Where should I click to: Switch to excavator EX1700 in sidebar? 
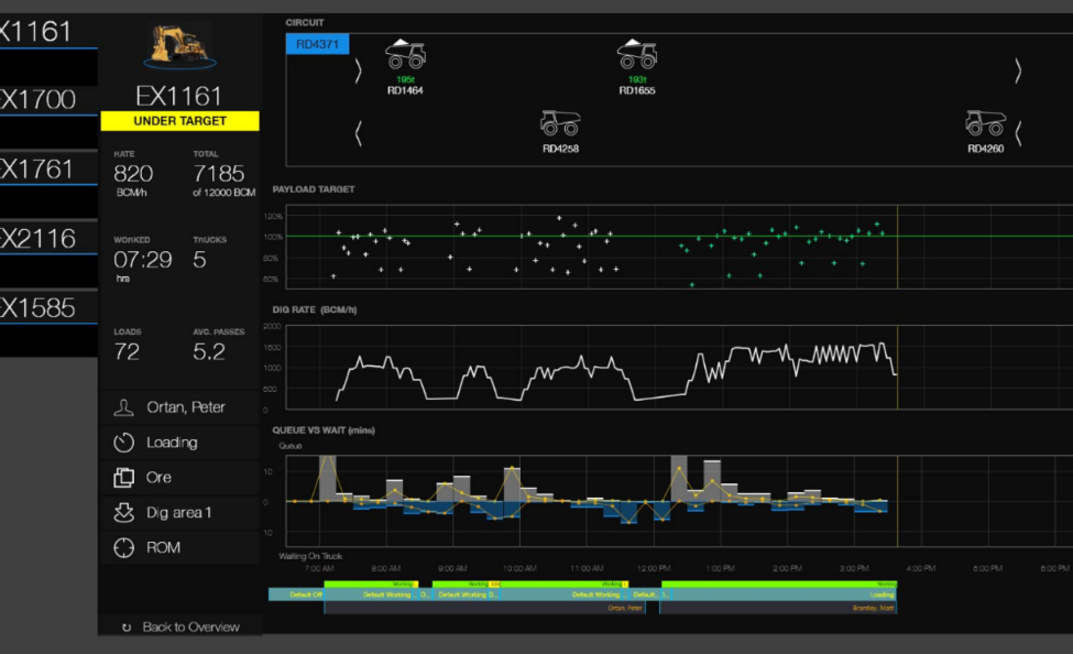point(40,99)
